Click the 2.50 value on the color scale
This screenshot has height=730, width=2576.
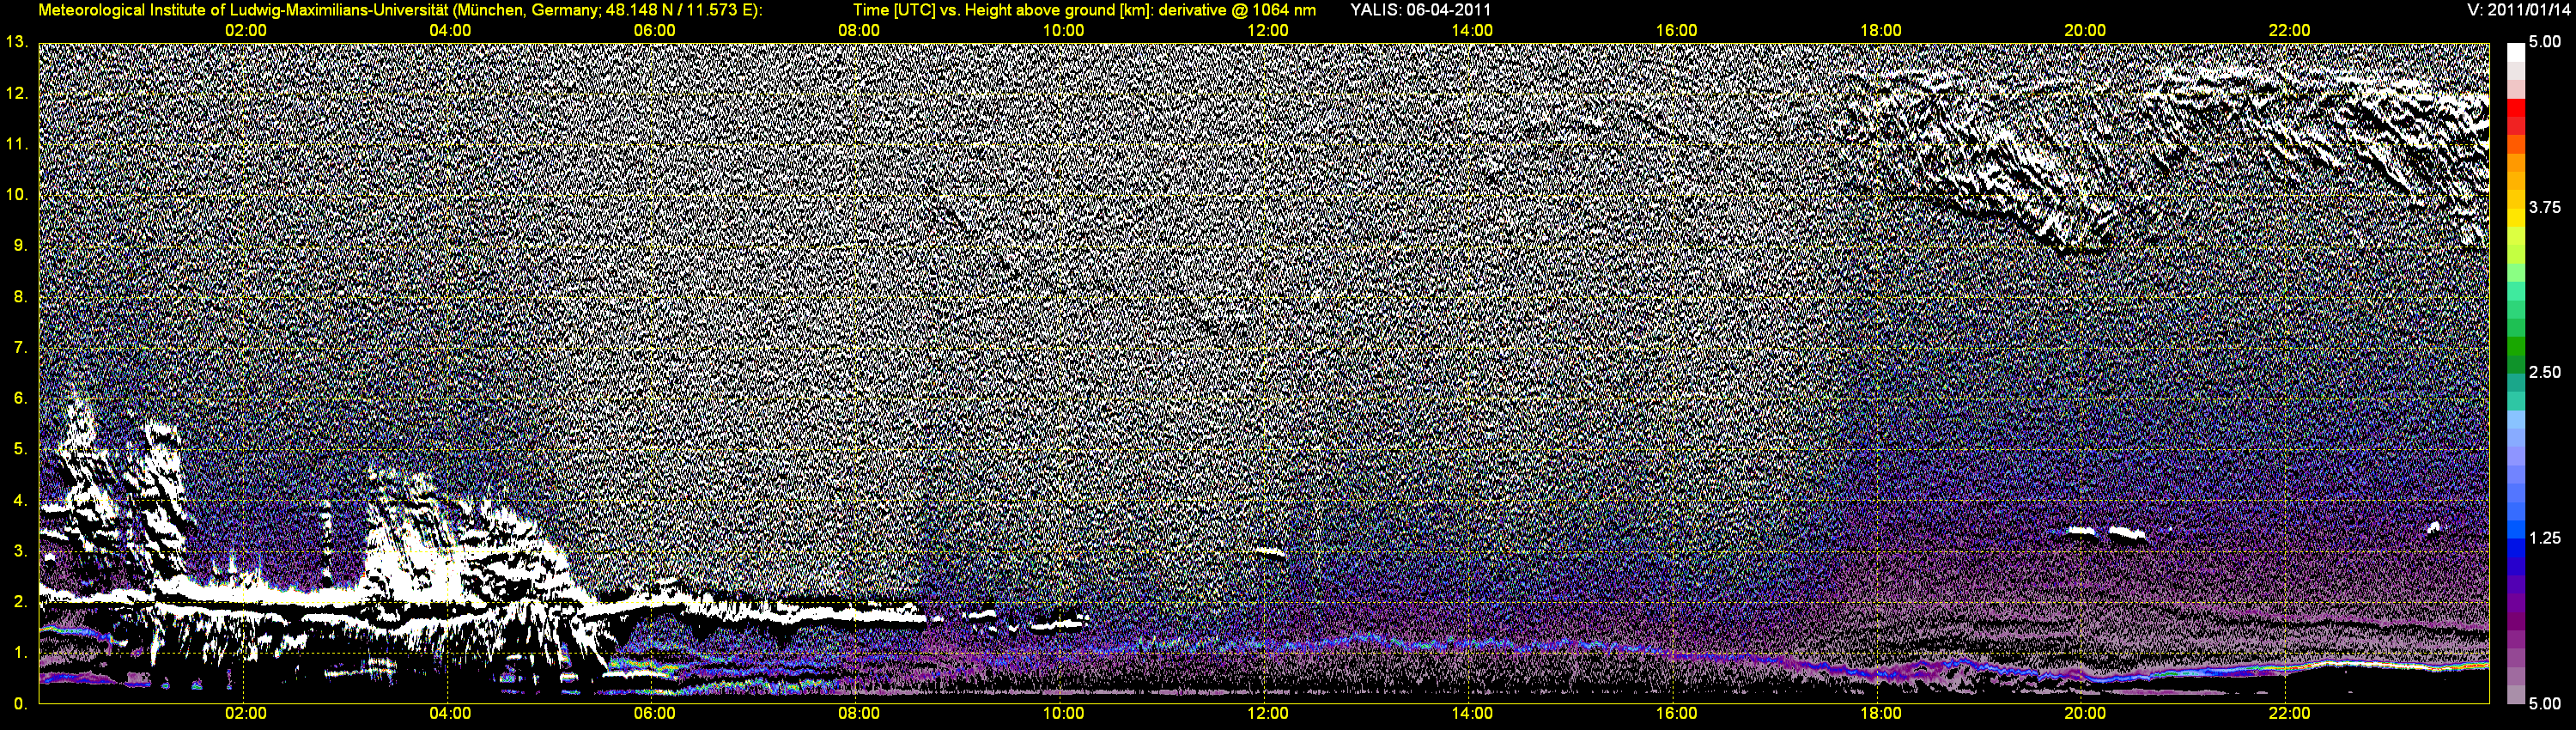2545,372
